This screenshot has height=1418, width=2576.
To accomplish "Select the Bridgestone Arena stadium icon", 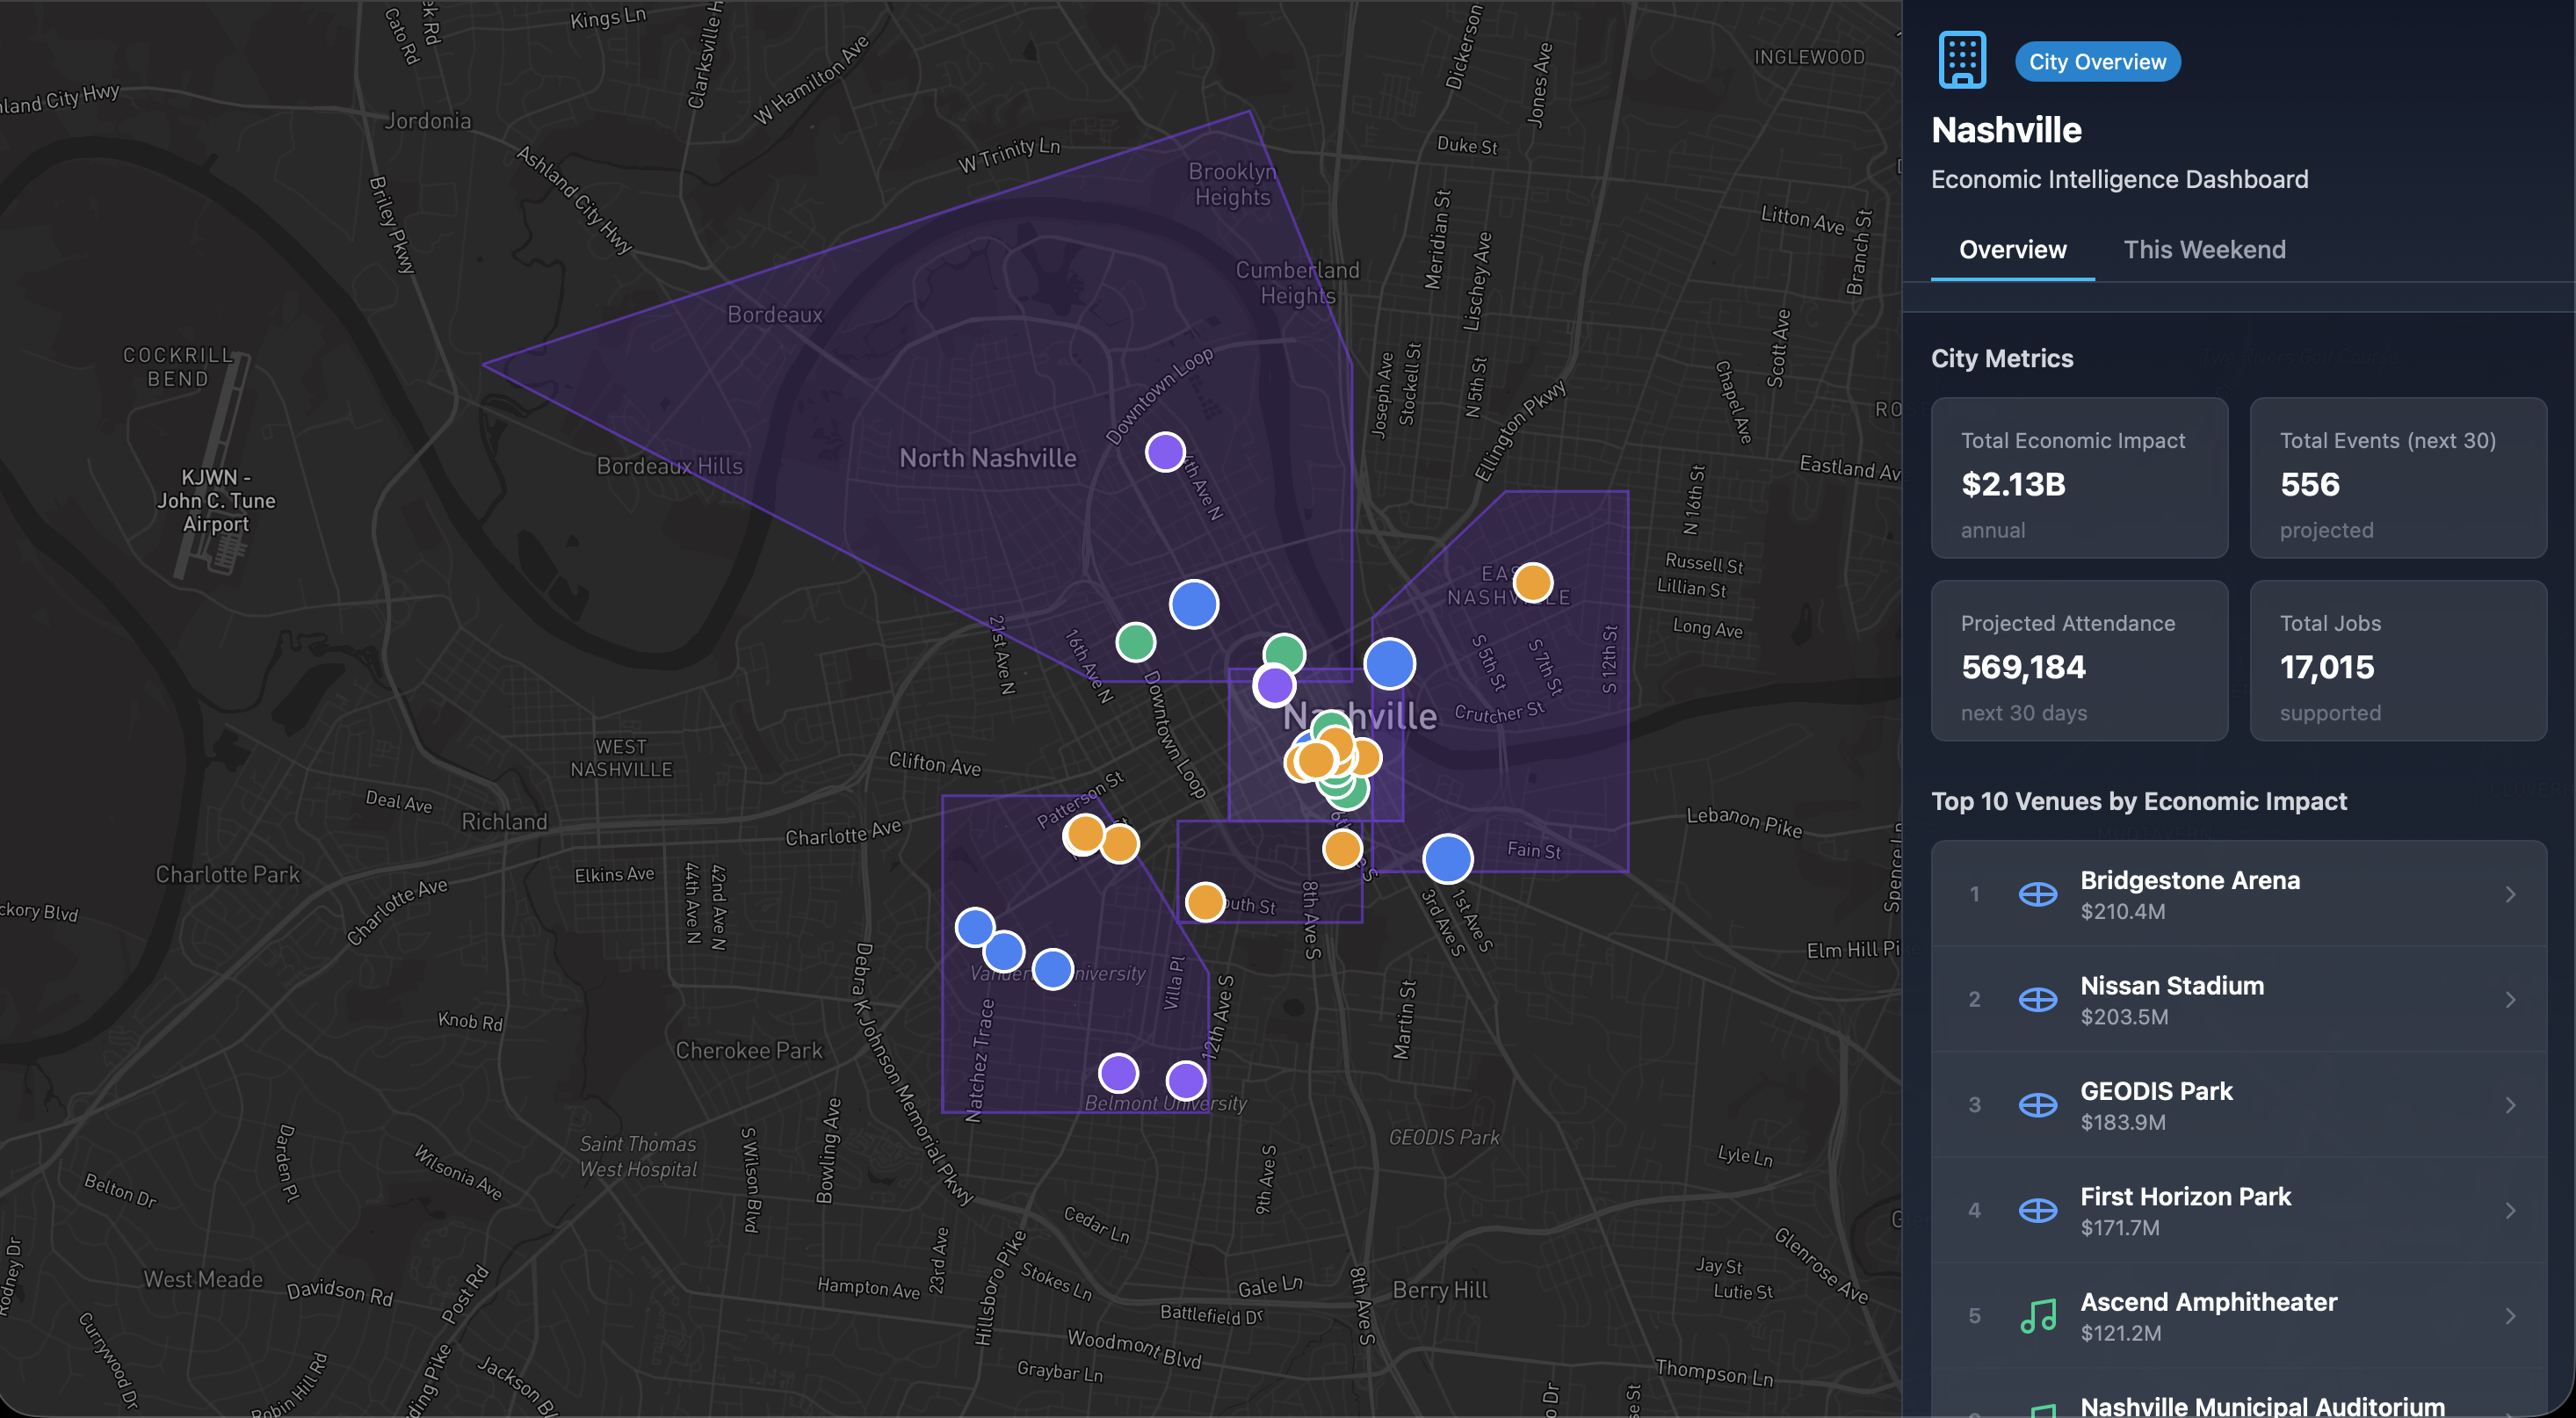I will click(2037, 895).
